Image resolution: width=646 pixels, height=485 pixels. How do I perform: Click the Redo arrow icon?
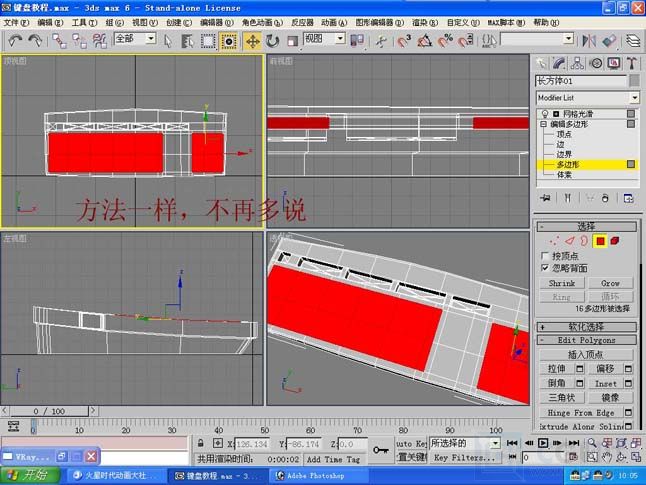[x=35, y=41]
